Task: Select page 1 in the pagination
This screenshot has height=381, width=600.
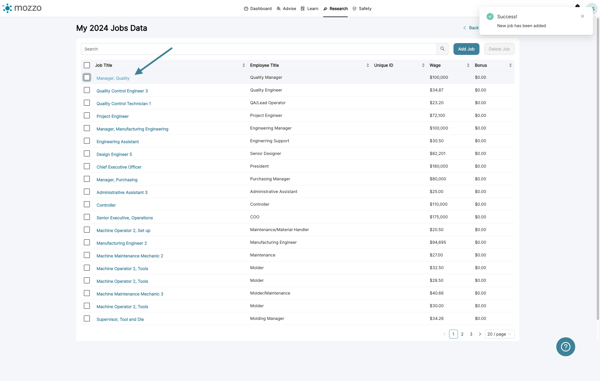Action: [453, 334]
